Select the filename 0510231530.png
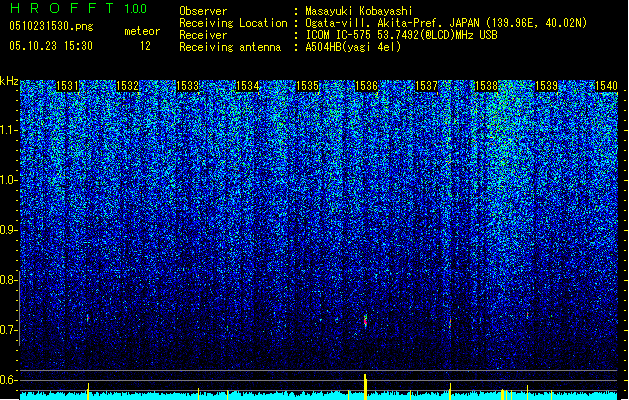Viewport: 629px width, 400px height. click(x=51, y=26)
